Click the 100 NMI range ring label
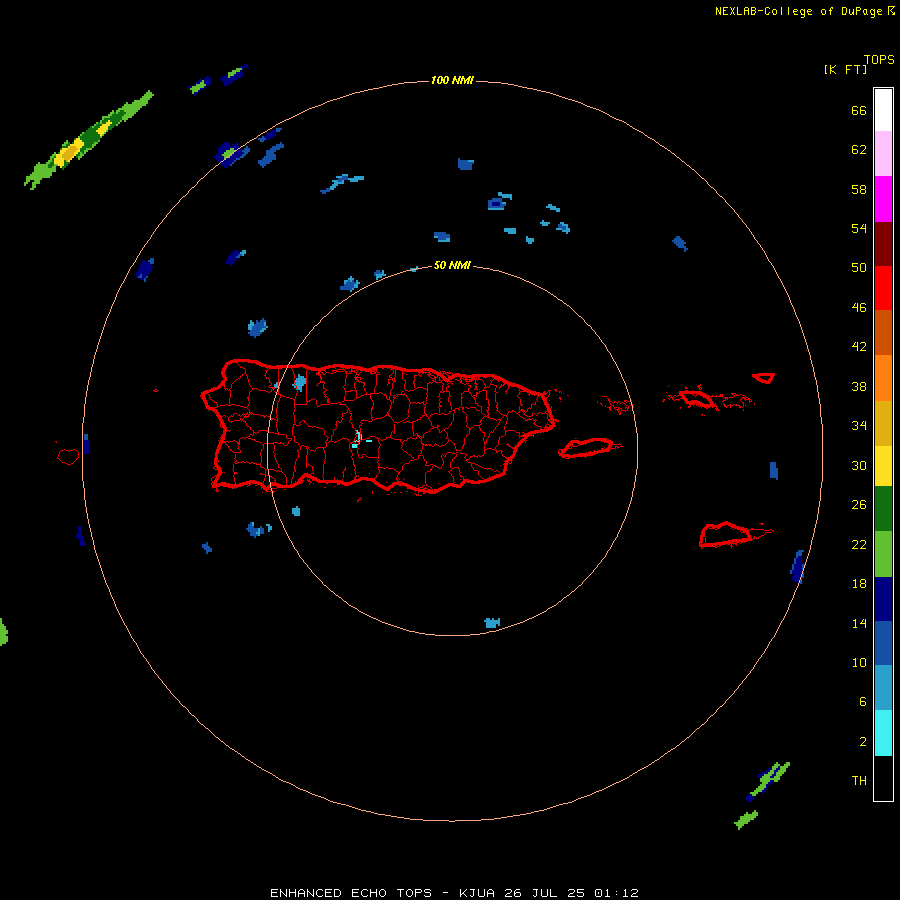This screenshot has width=900, height=900. coord(452,80)
